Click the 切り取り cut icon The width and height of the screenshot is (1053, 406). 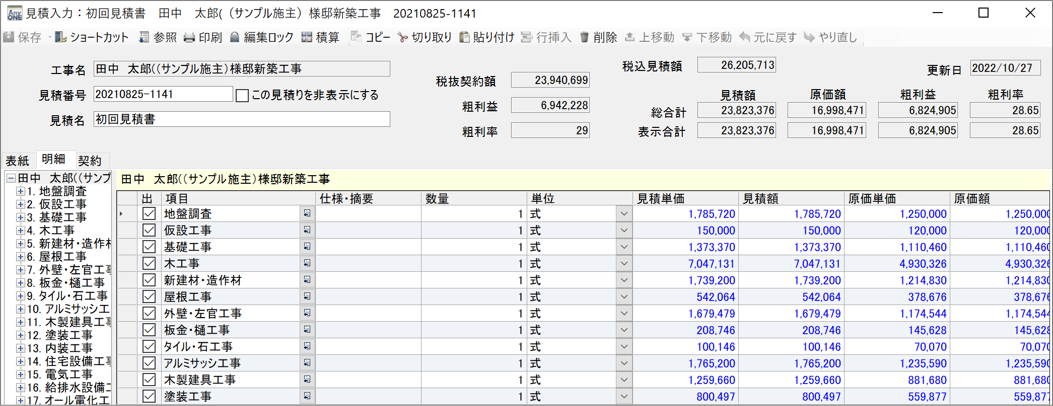[x=403, y=37]
